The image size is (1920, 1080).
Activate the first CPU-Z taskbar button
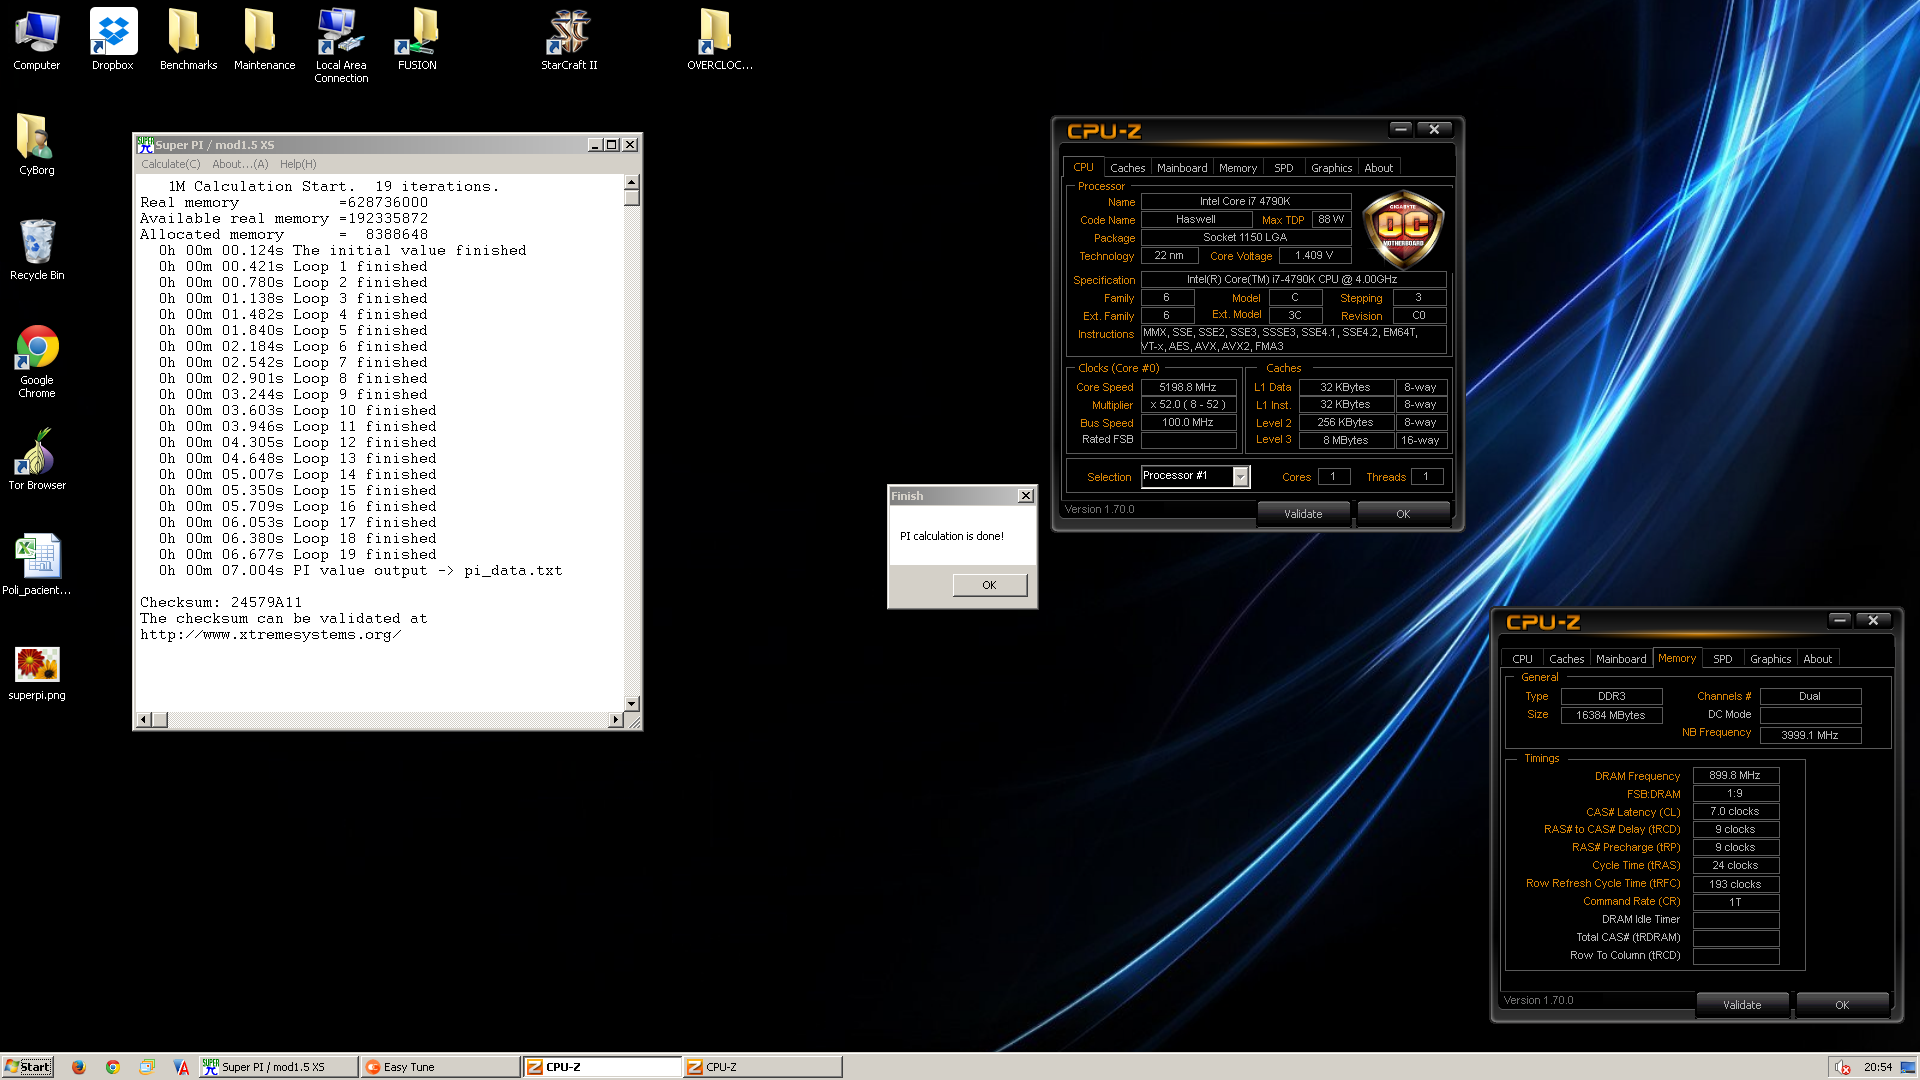(x=602, y=1067)
